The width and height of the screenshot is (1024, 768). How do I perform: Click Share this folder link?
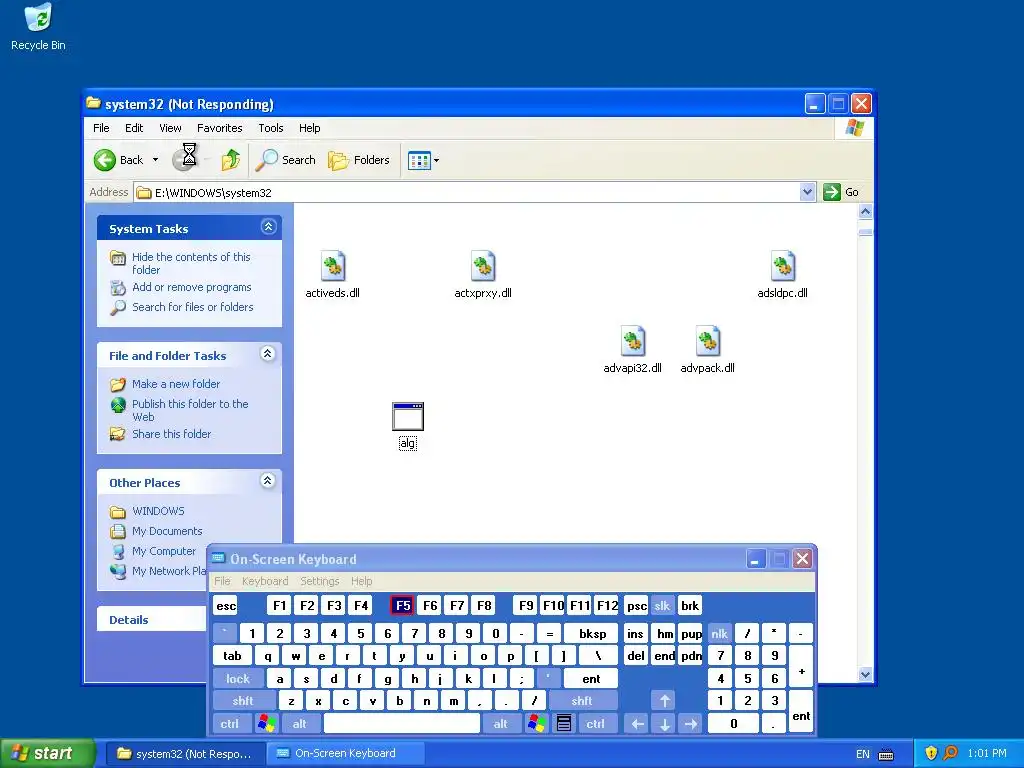[171, 434]
